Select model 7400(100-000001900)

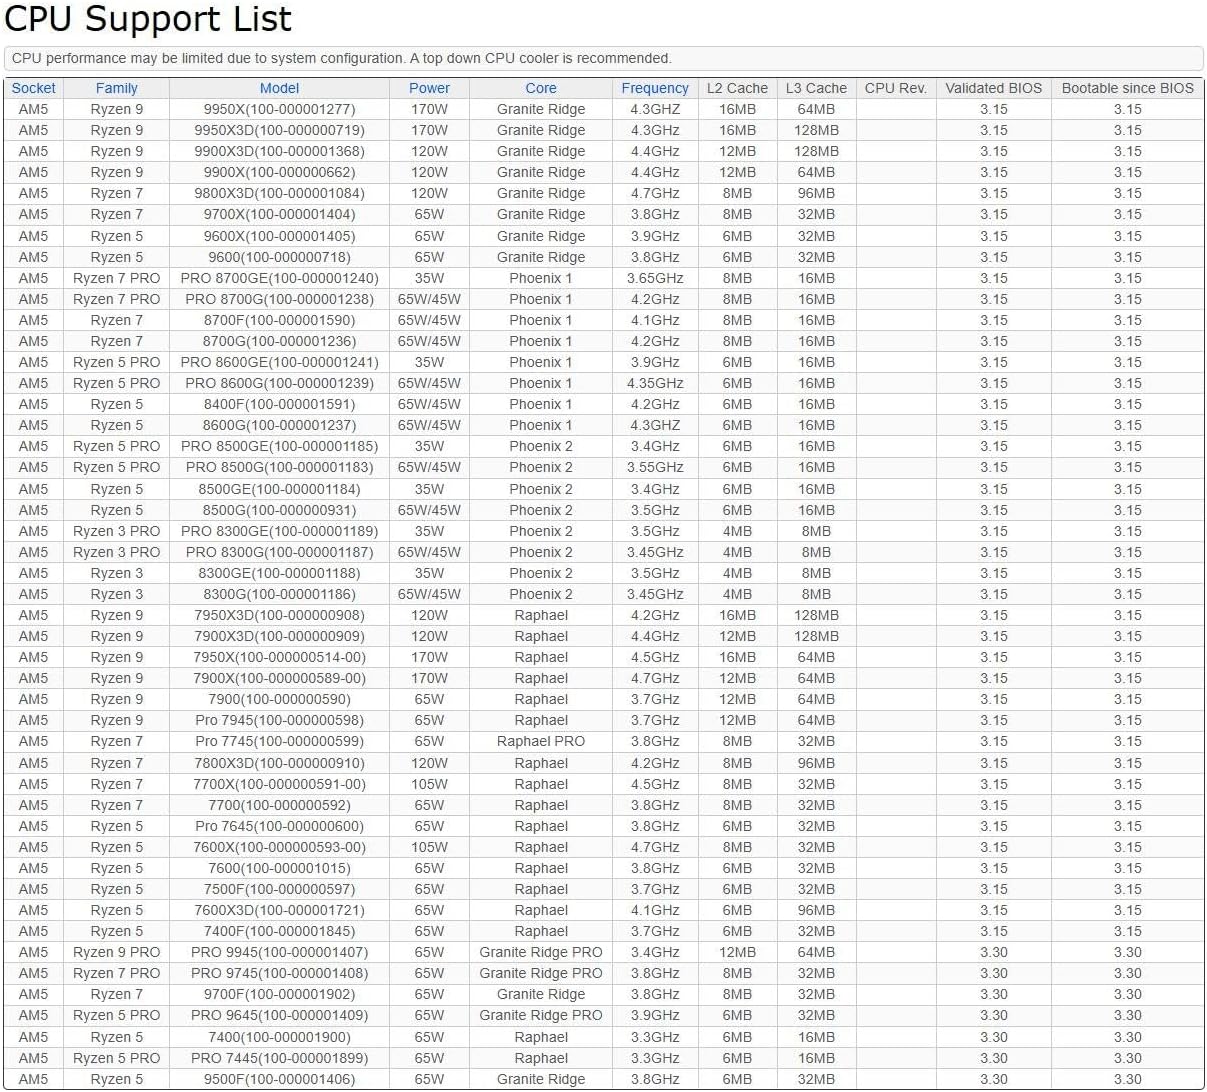point(279,1037)
